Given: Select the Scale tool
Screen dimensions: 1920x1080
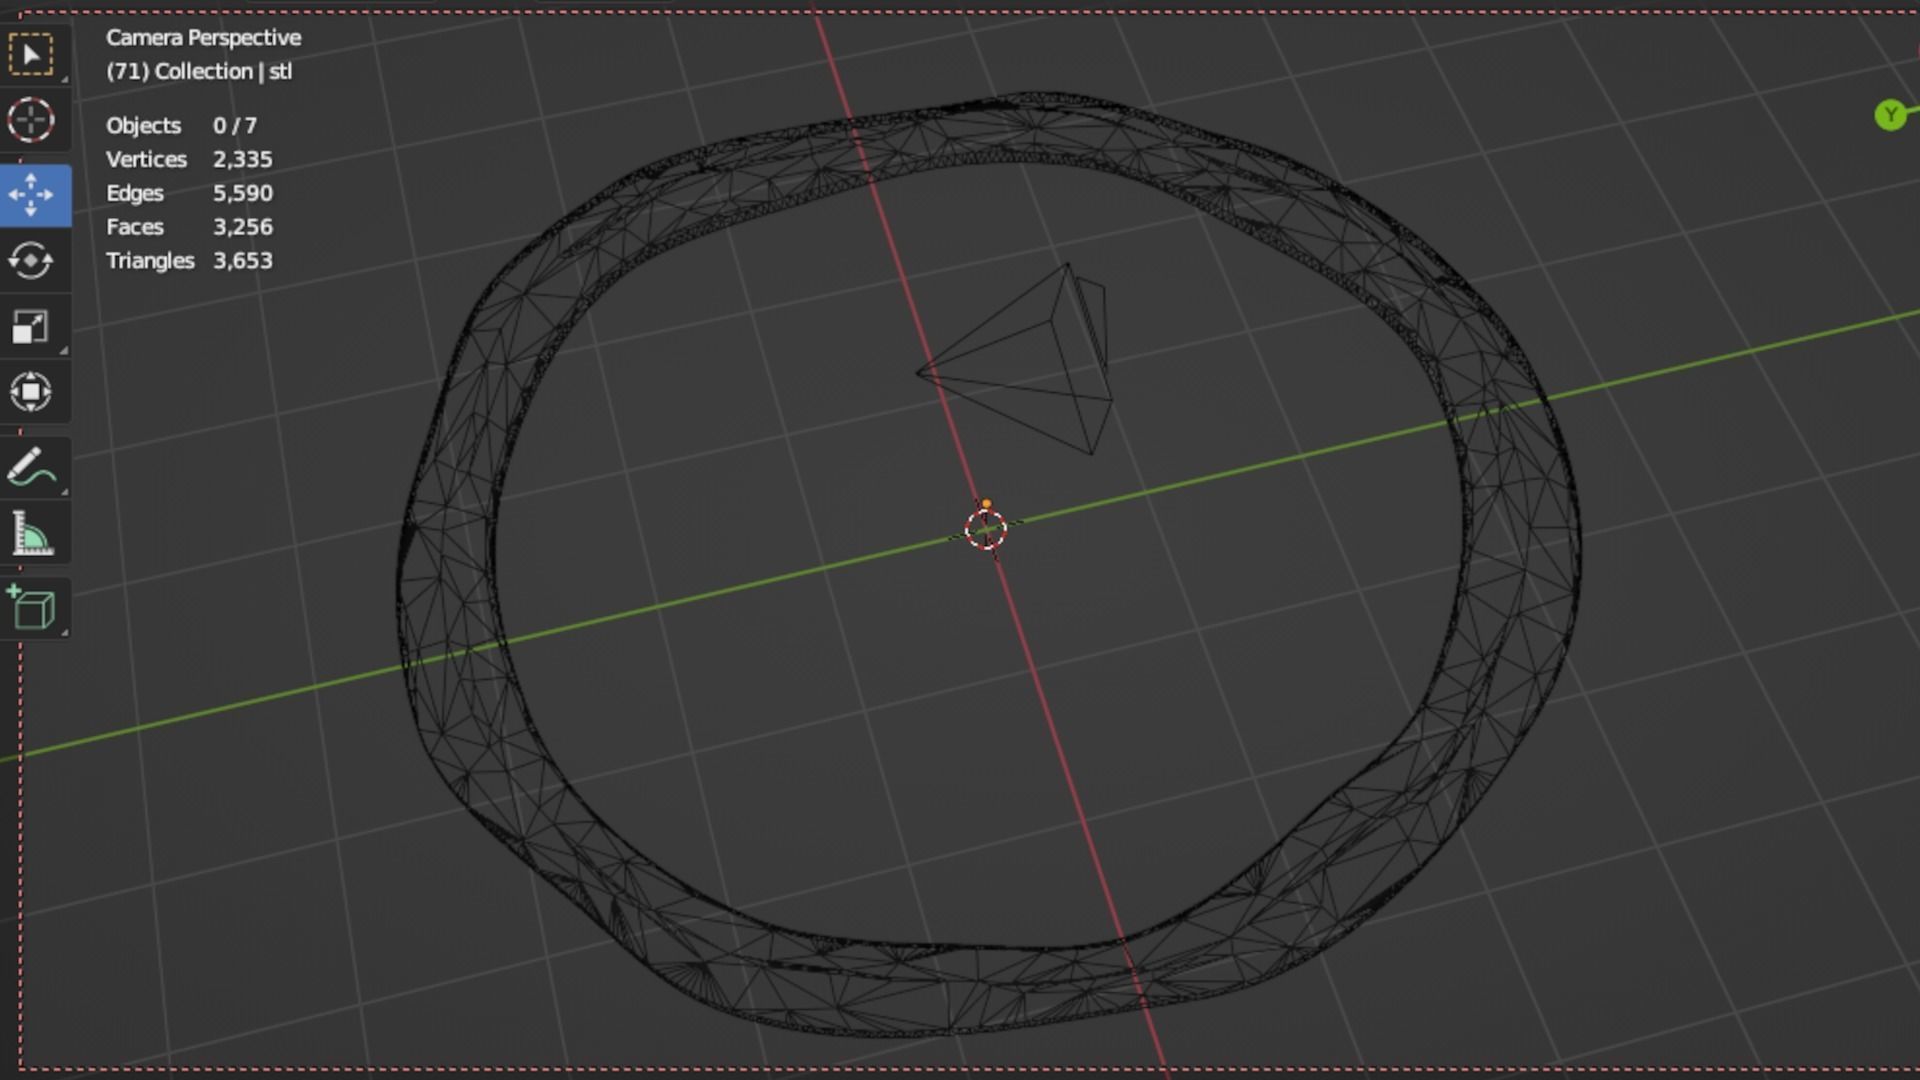Looking at the screenshot, I should pos(31,327).
